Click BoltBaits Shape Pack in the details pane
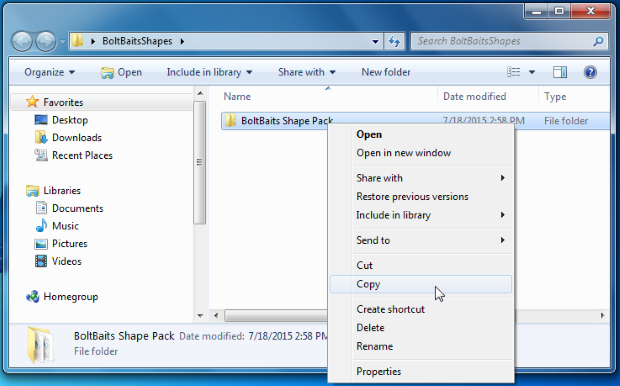The height and width of the screenshot is (386, 620). point(124,336)
